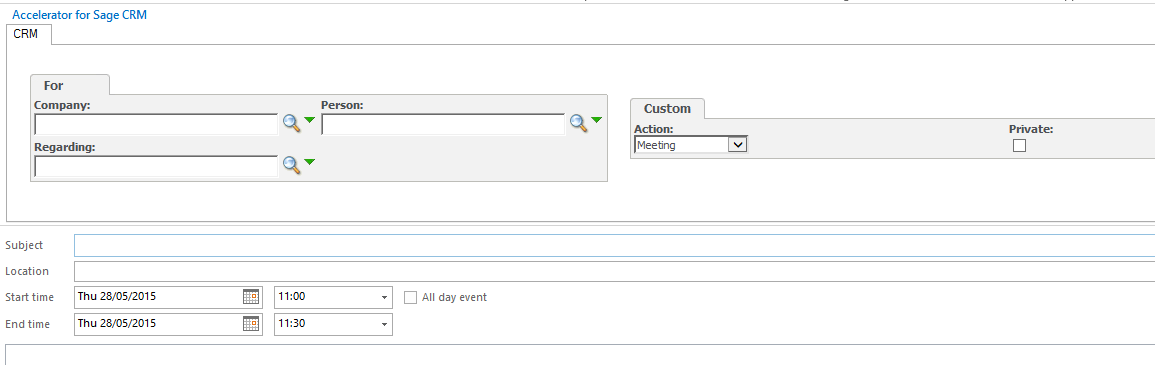
Task: Open the 11:30 end time dropdown
Action: coord(333,324)
